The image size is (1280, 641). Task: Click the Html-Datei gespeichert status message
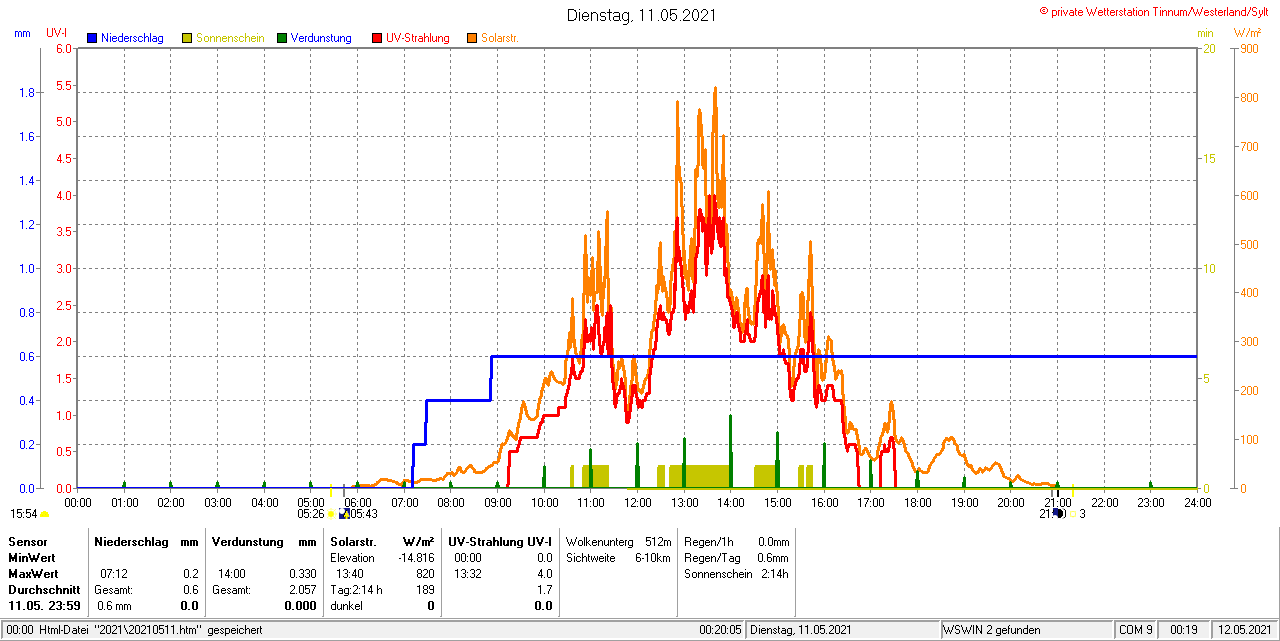click(151, 630)
